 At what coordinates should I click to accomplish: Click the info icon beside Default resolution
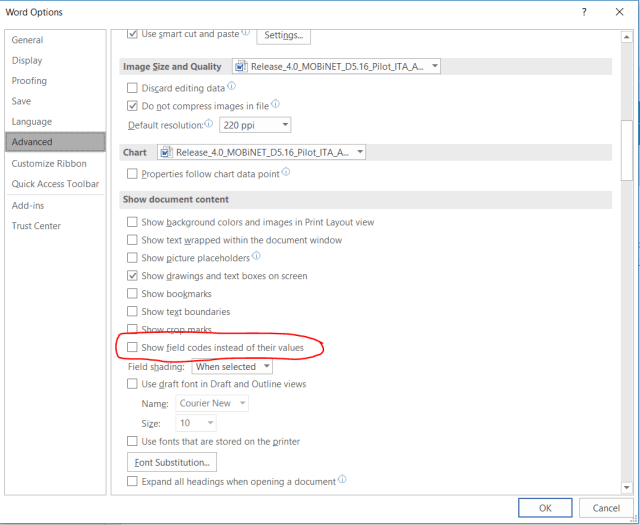[x=209, y=123]
